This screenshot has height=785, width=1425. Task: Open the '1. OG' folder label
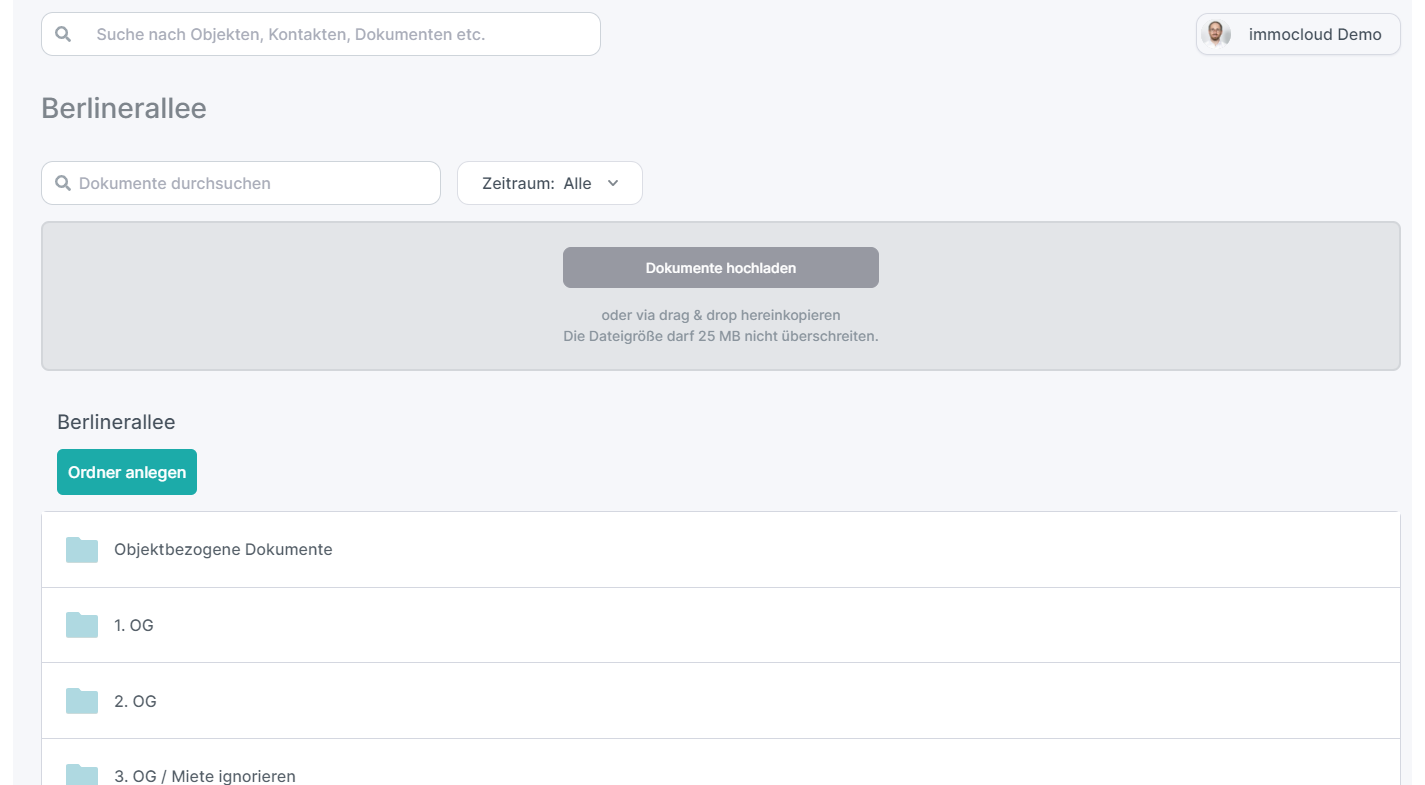coord(134,625)
